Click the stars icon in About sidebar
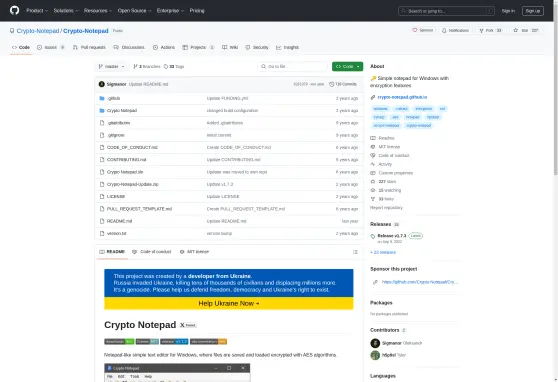 point(373,182)
